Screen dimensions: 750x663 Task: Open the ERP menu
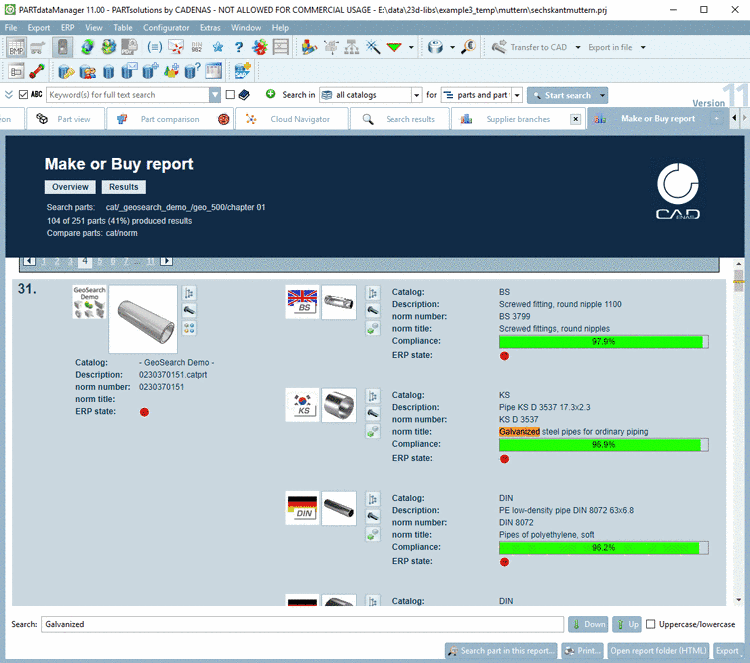pyautogui.click(x=67, y=28)
